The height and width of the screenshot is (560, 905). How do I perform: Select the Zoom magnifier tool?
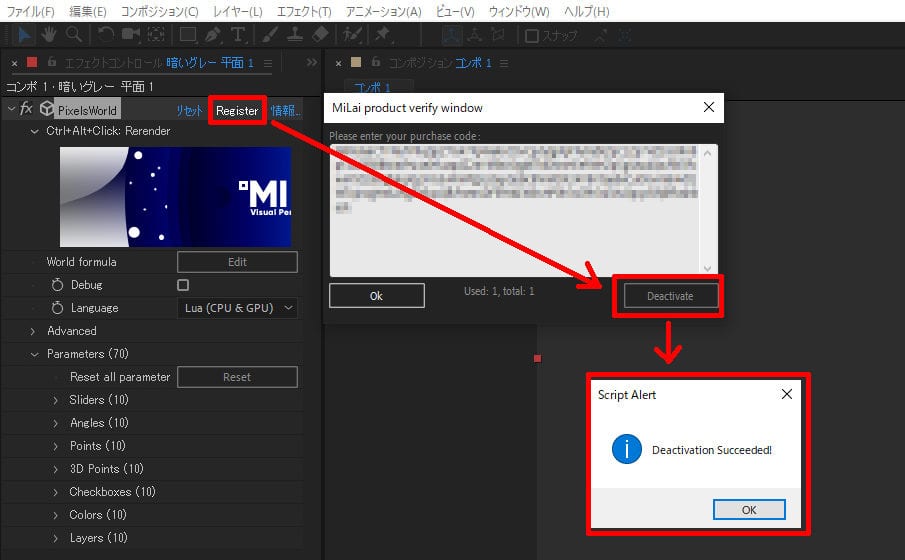(x=74, y=35)
